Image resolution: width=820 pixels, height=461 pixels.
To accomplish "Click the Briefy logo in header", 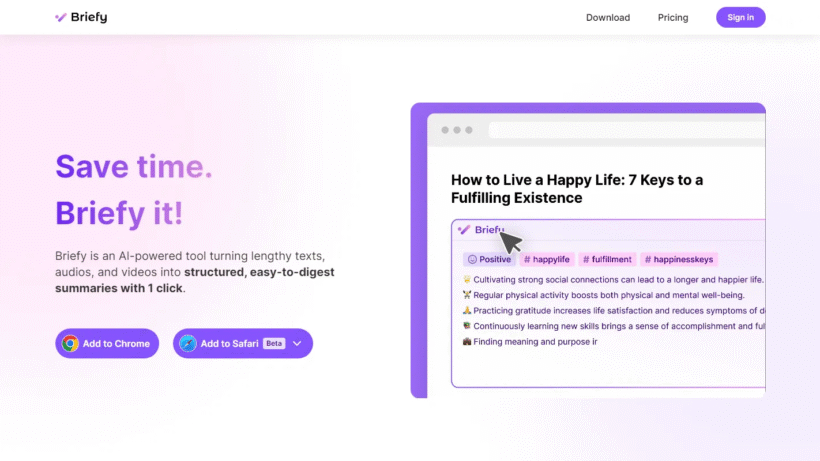I will (81, 17).
